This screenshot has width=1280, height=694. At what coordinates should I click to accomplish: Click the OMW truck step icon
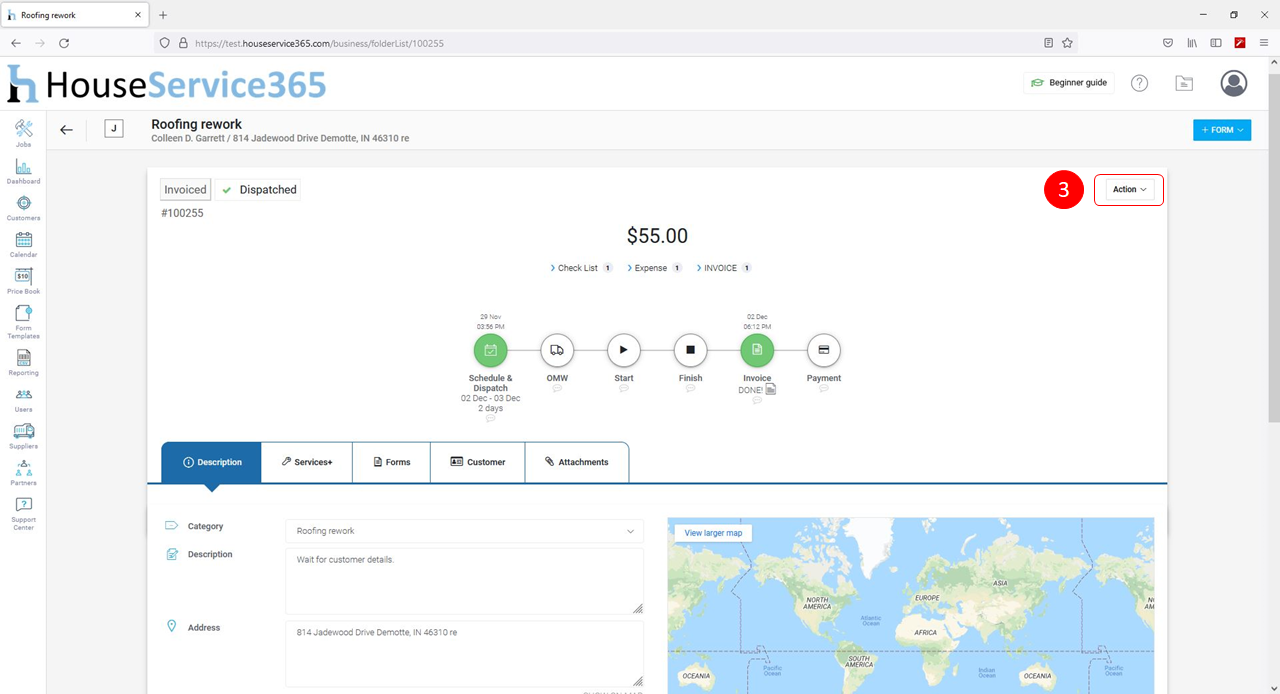[557, 350]
